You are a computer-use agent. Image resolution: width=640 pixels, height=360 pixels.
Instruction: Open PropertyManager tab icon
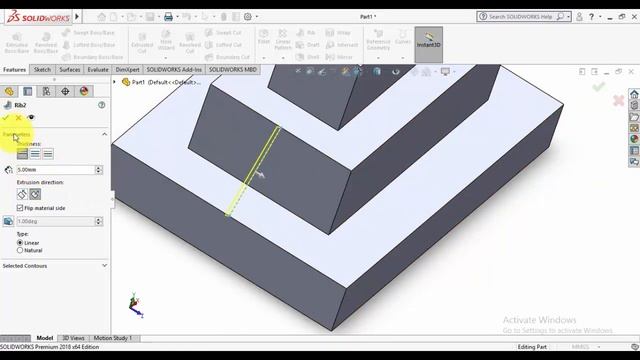pyautogui.click(x=28, y=91)
